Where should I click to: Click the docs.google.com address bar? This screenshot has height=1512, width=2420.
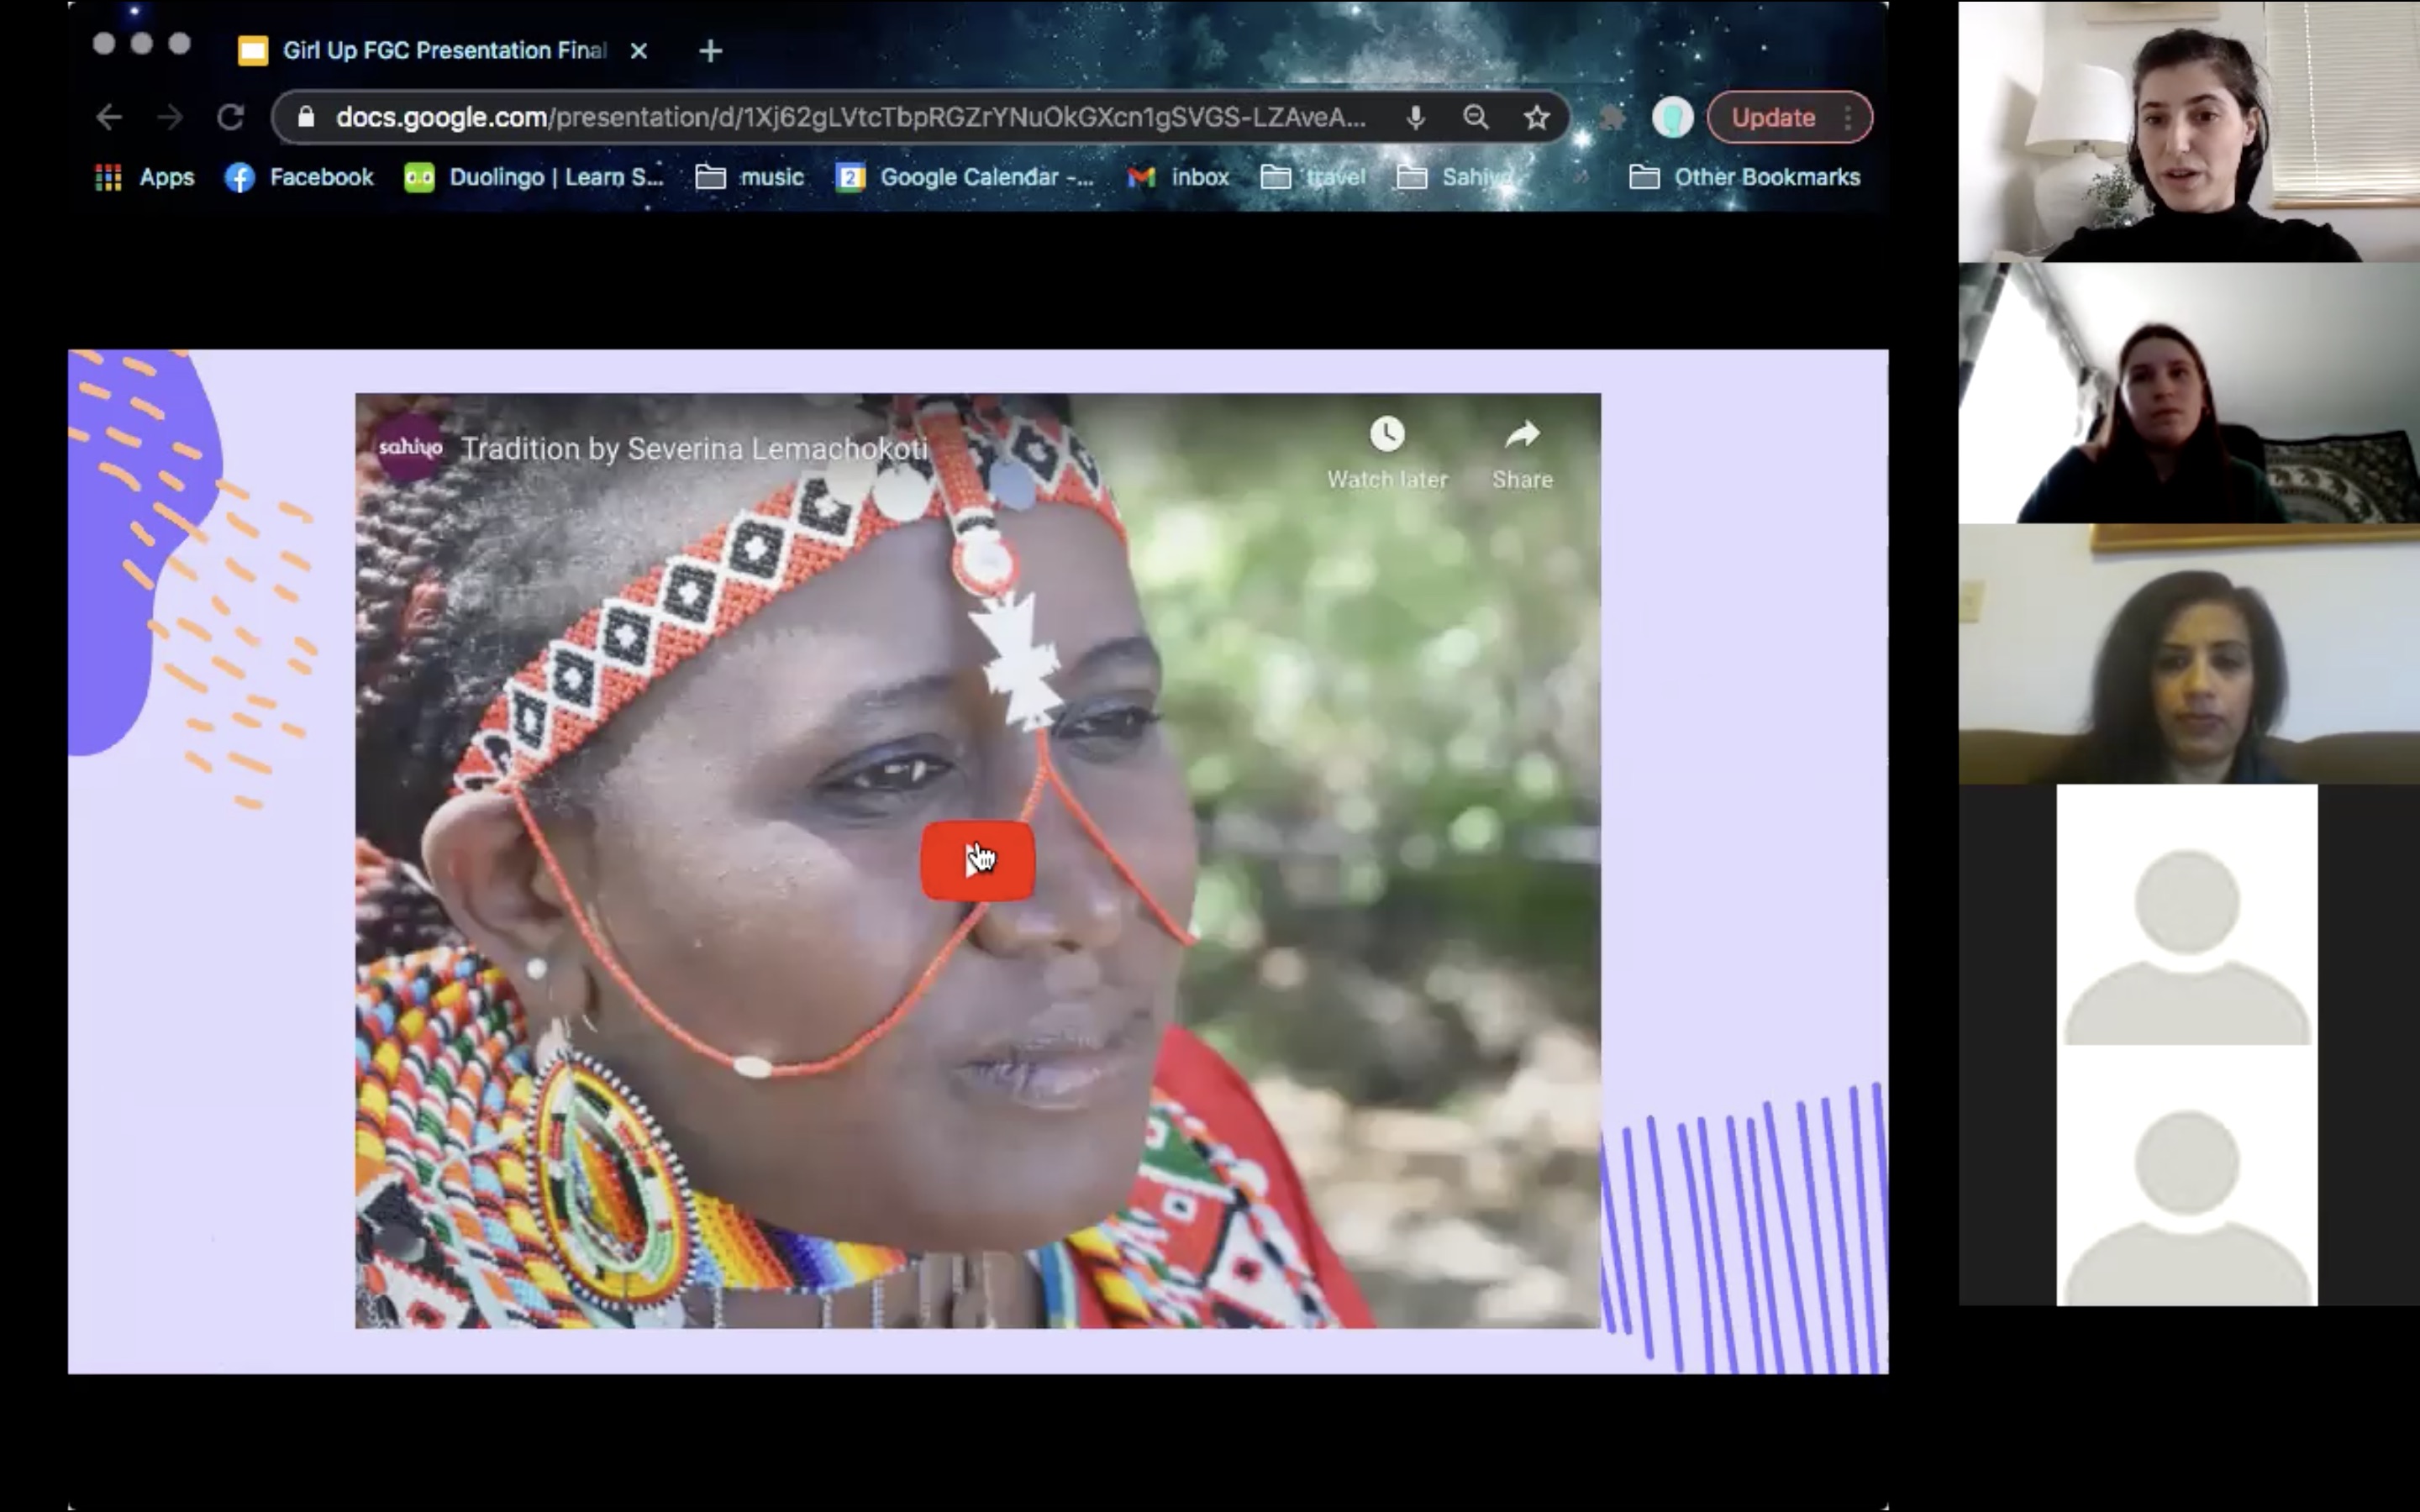tap(850, 118)
